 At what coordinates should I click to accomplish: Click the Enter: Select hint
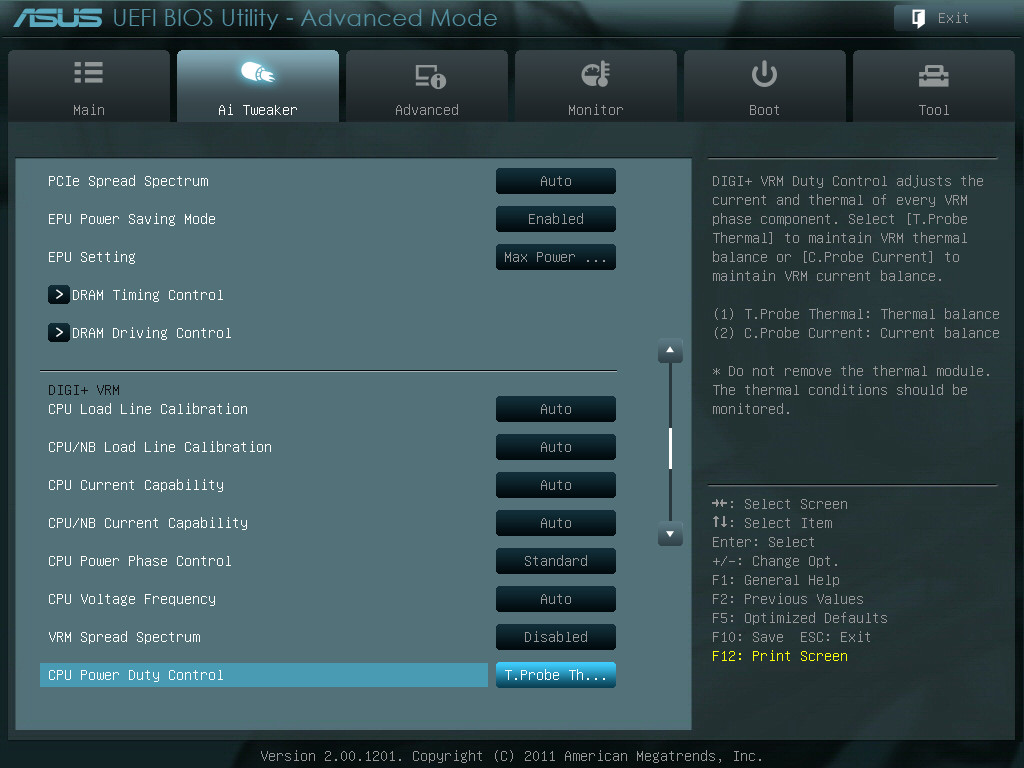tap(763, 542)
